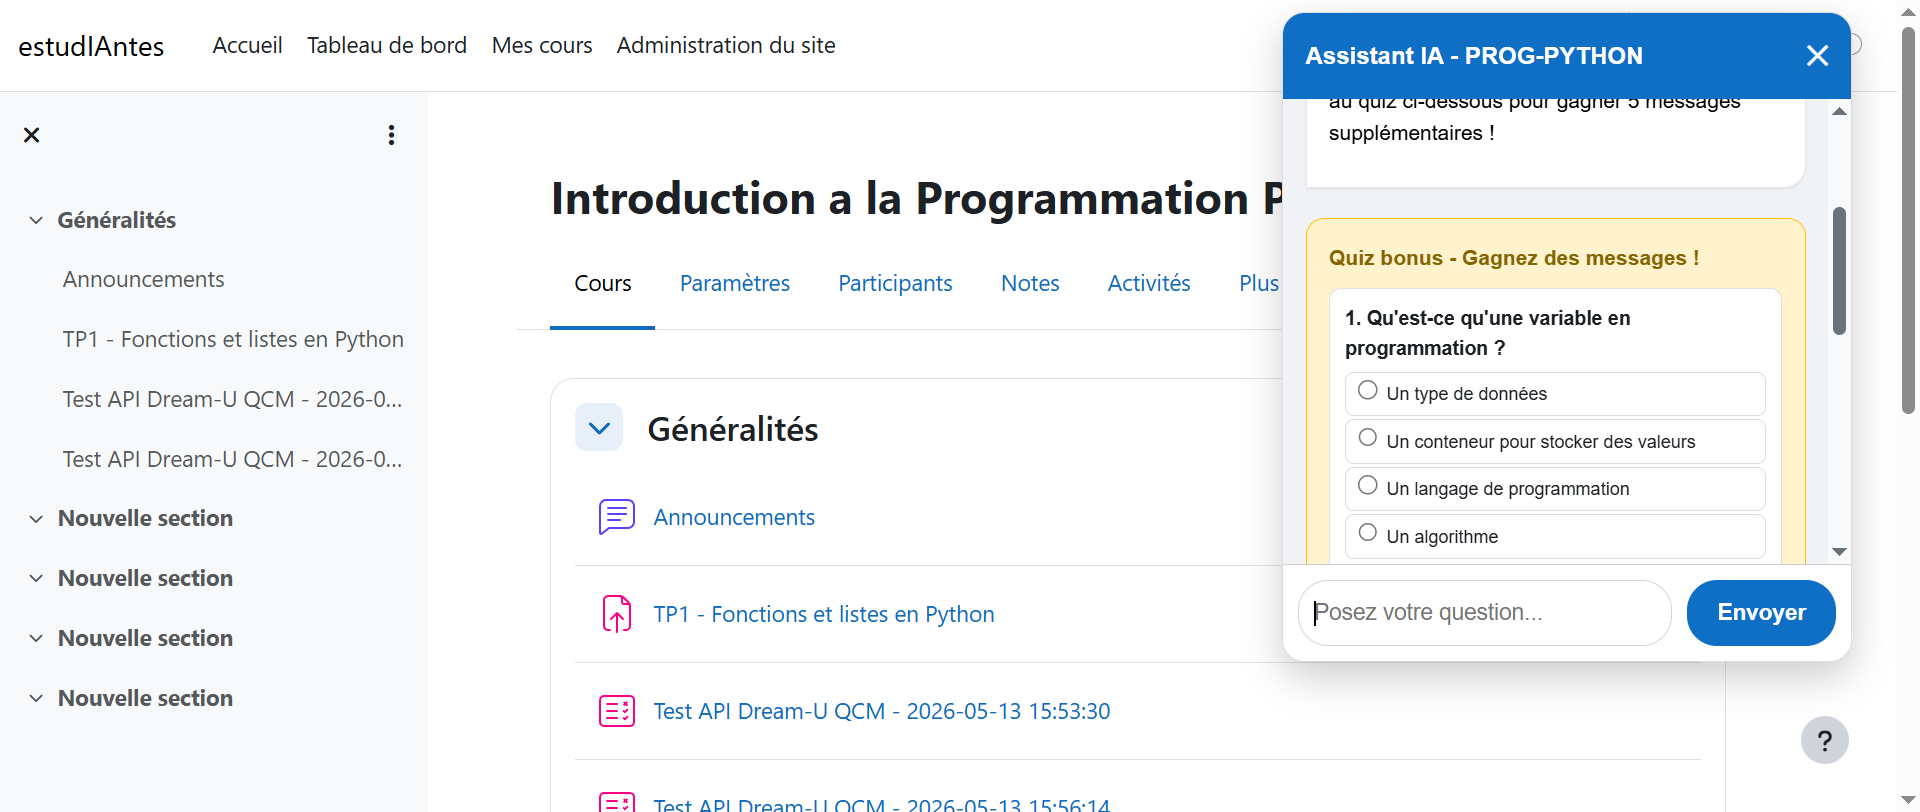Open Announcements in the sidebar index
Image resolution: width=1920 pixels, height=812 pixels.
pos(144,280)
